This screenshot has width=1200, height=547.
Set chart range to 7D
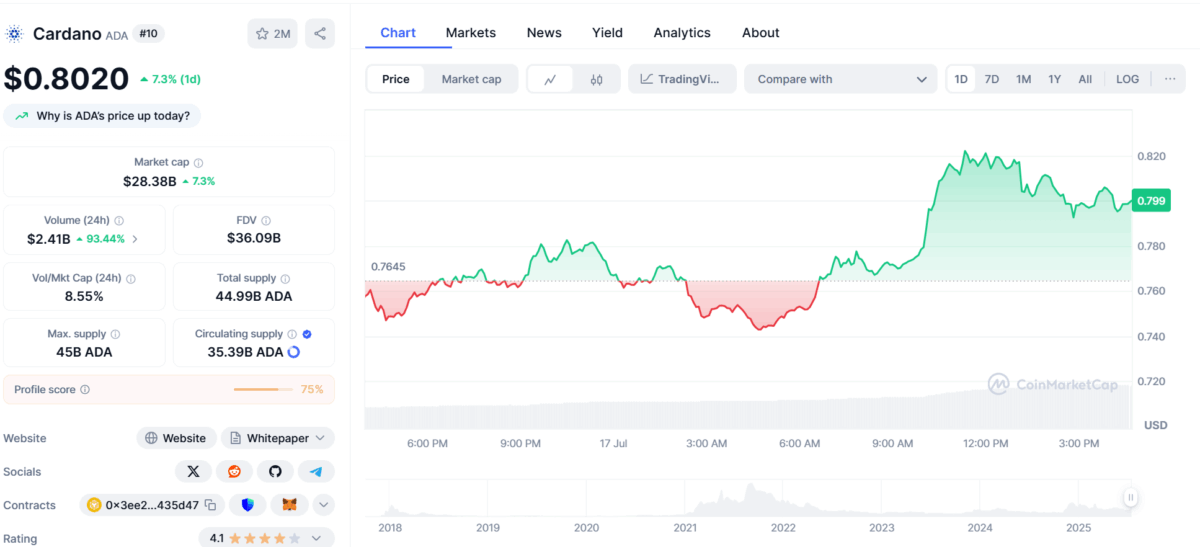coord(992,79)
